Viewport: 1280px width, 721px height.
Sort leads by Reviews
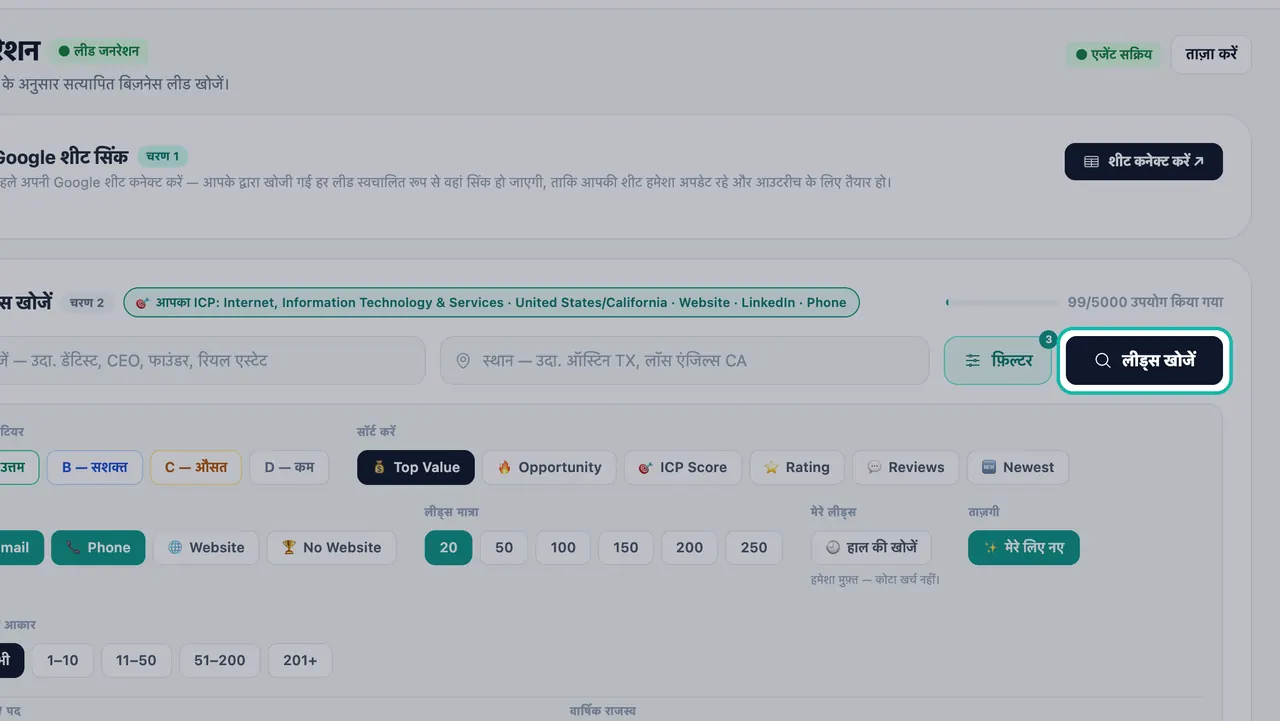click(906, 467)
